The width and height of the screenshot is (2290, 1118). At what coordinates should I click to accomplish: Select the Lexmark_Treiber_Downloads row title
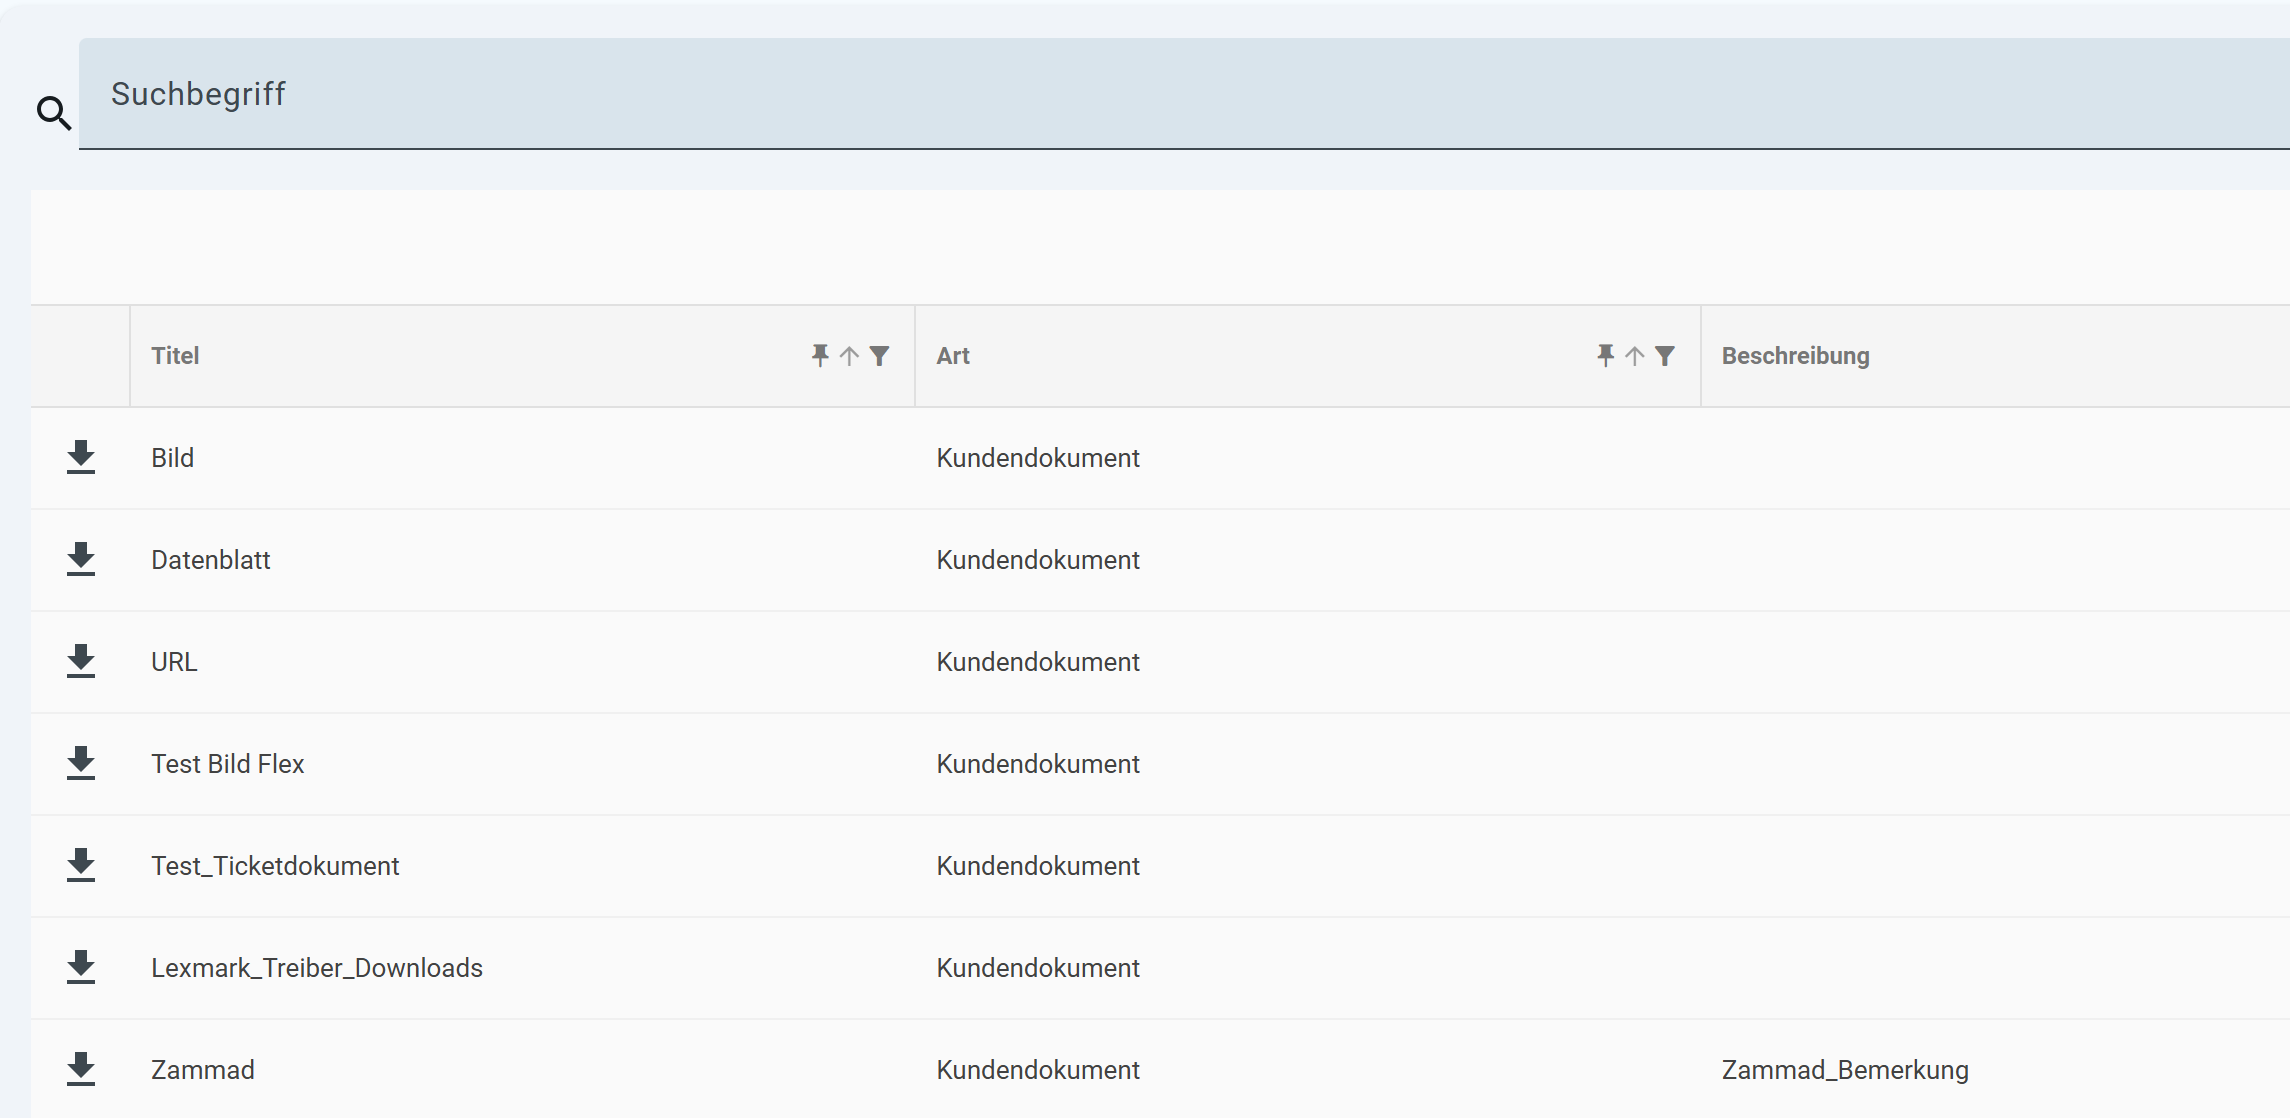click(x=317, y=968)
